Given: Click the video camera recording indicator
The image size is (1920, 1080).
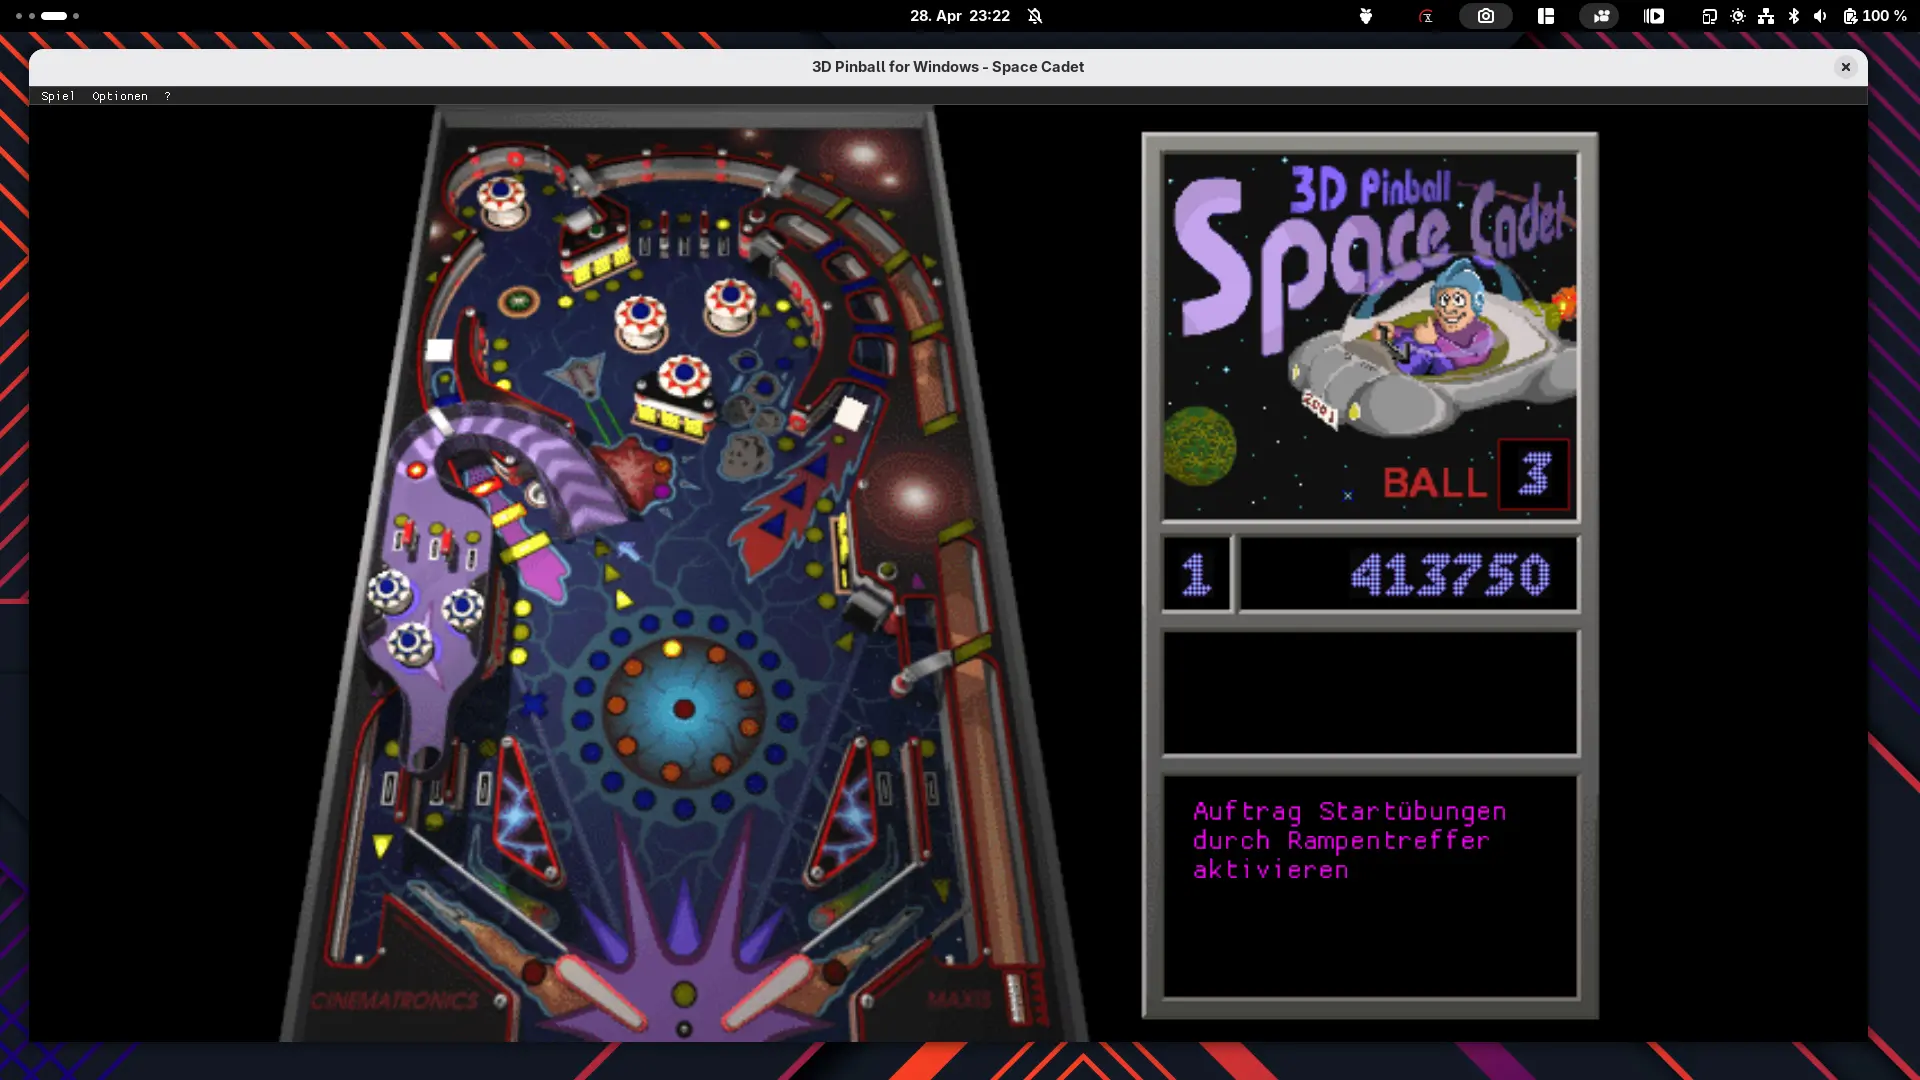Looking at the screenshot, I should click(1600, 16).
